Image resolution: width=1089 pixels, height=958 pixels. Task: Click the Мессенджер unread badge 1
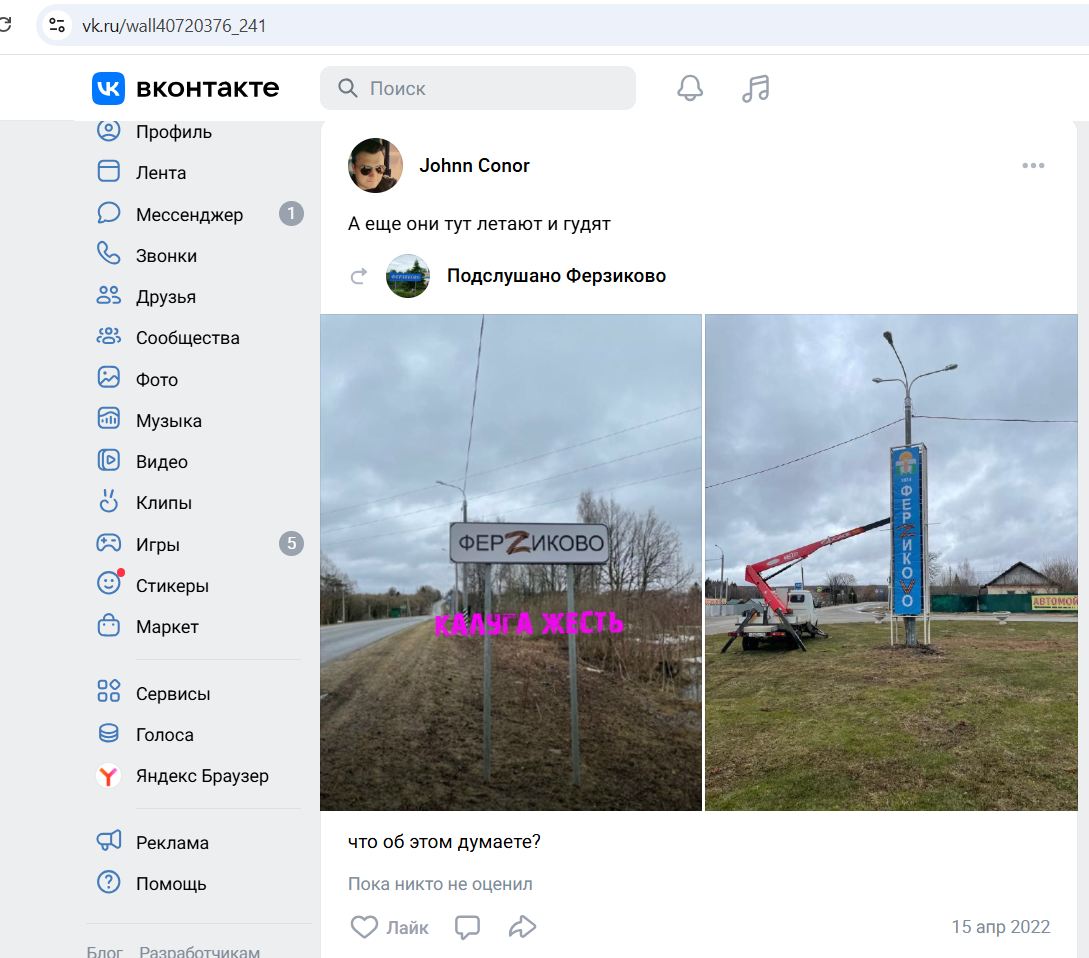coord(291,213)
